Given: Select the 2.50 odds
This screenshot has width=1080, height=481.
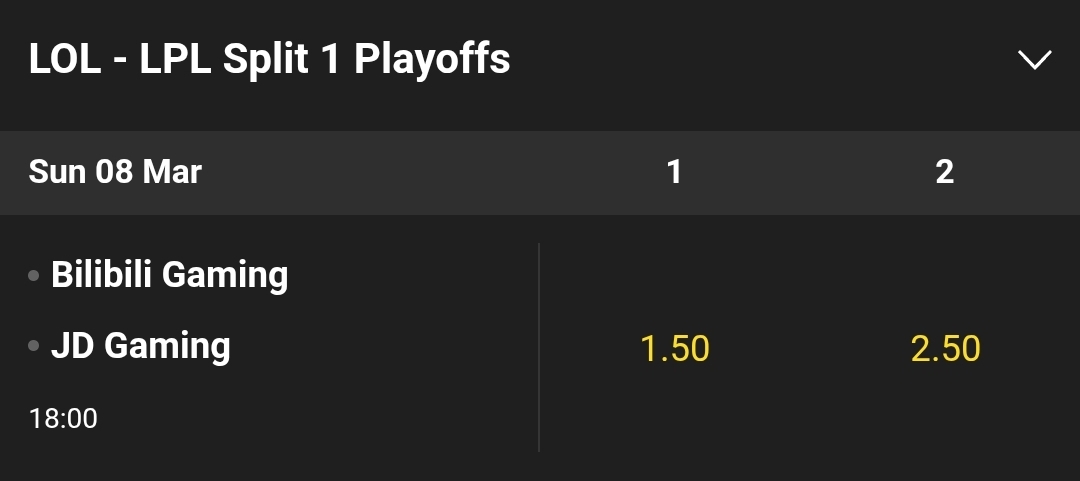Looking at the screenshot, I should [945, 348].
